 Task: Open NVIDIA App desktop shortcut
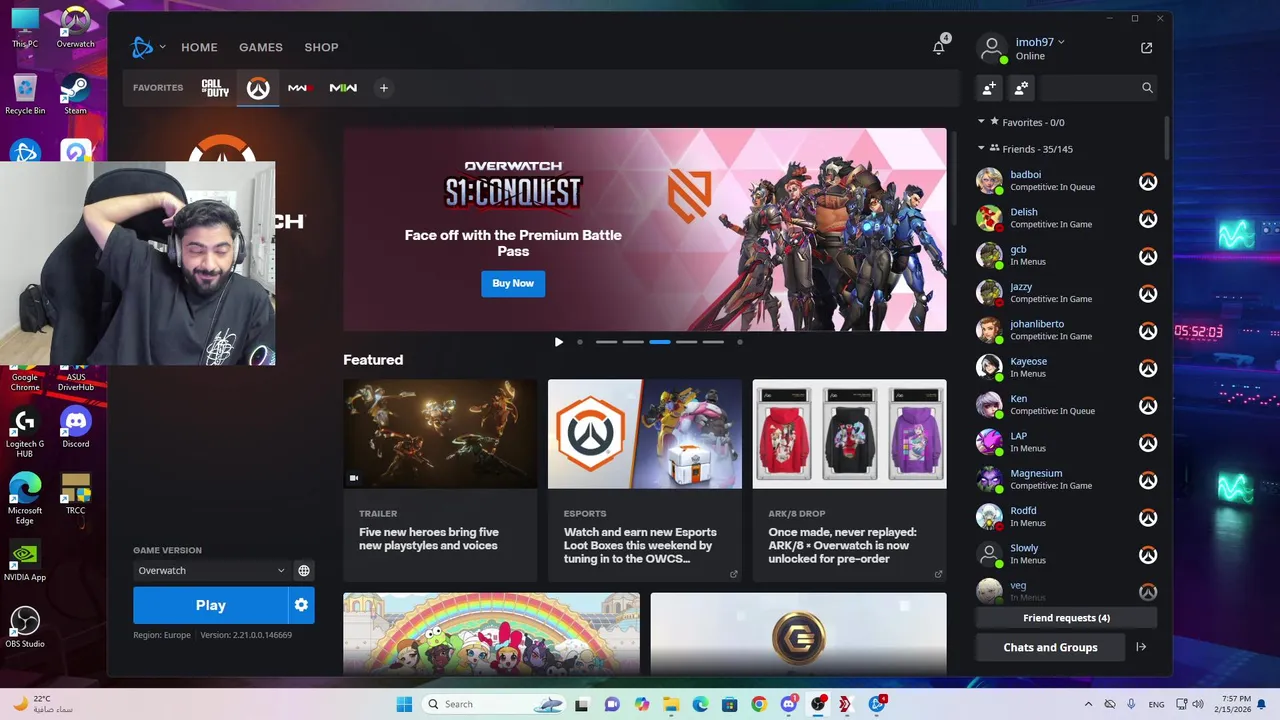pos(25,561)
